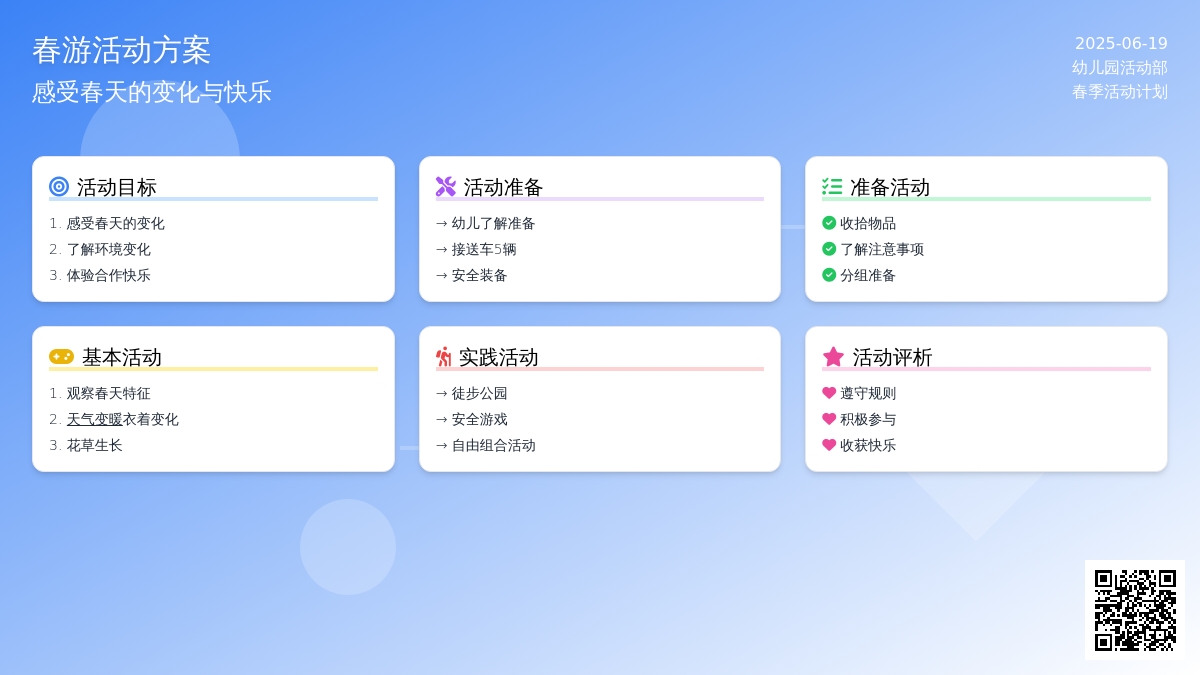
Task: Click the subtitle 感受春天的变化与快乐
Action: tap(152, 92)
